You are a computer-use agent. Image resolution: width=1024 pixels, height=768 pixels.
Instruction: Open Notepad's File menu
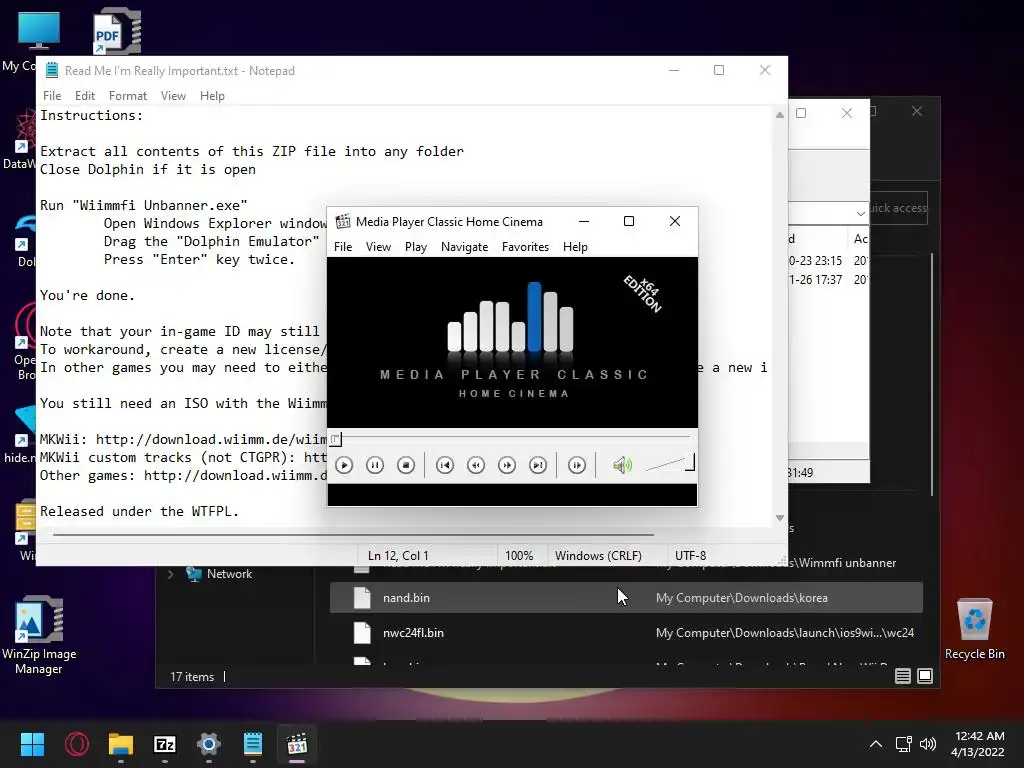[52, 96]
